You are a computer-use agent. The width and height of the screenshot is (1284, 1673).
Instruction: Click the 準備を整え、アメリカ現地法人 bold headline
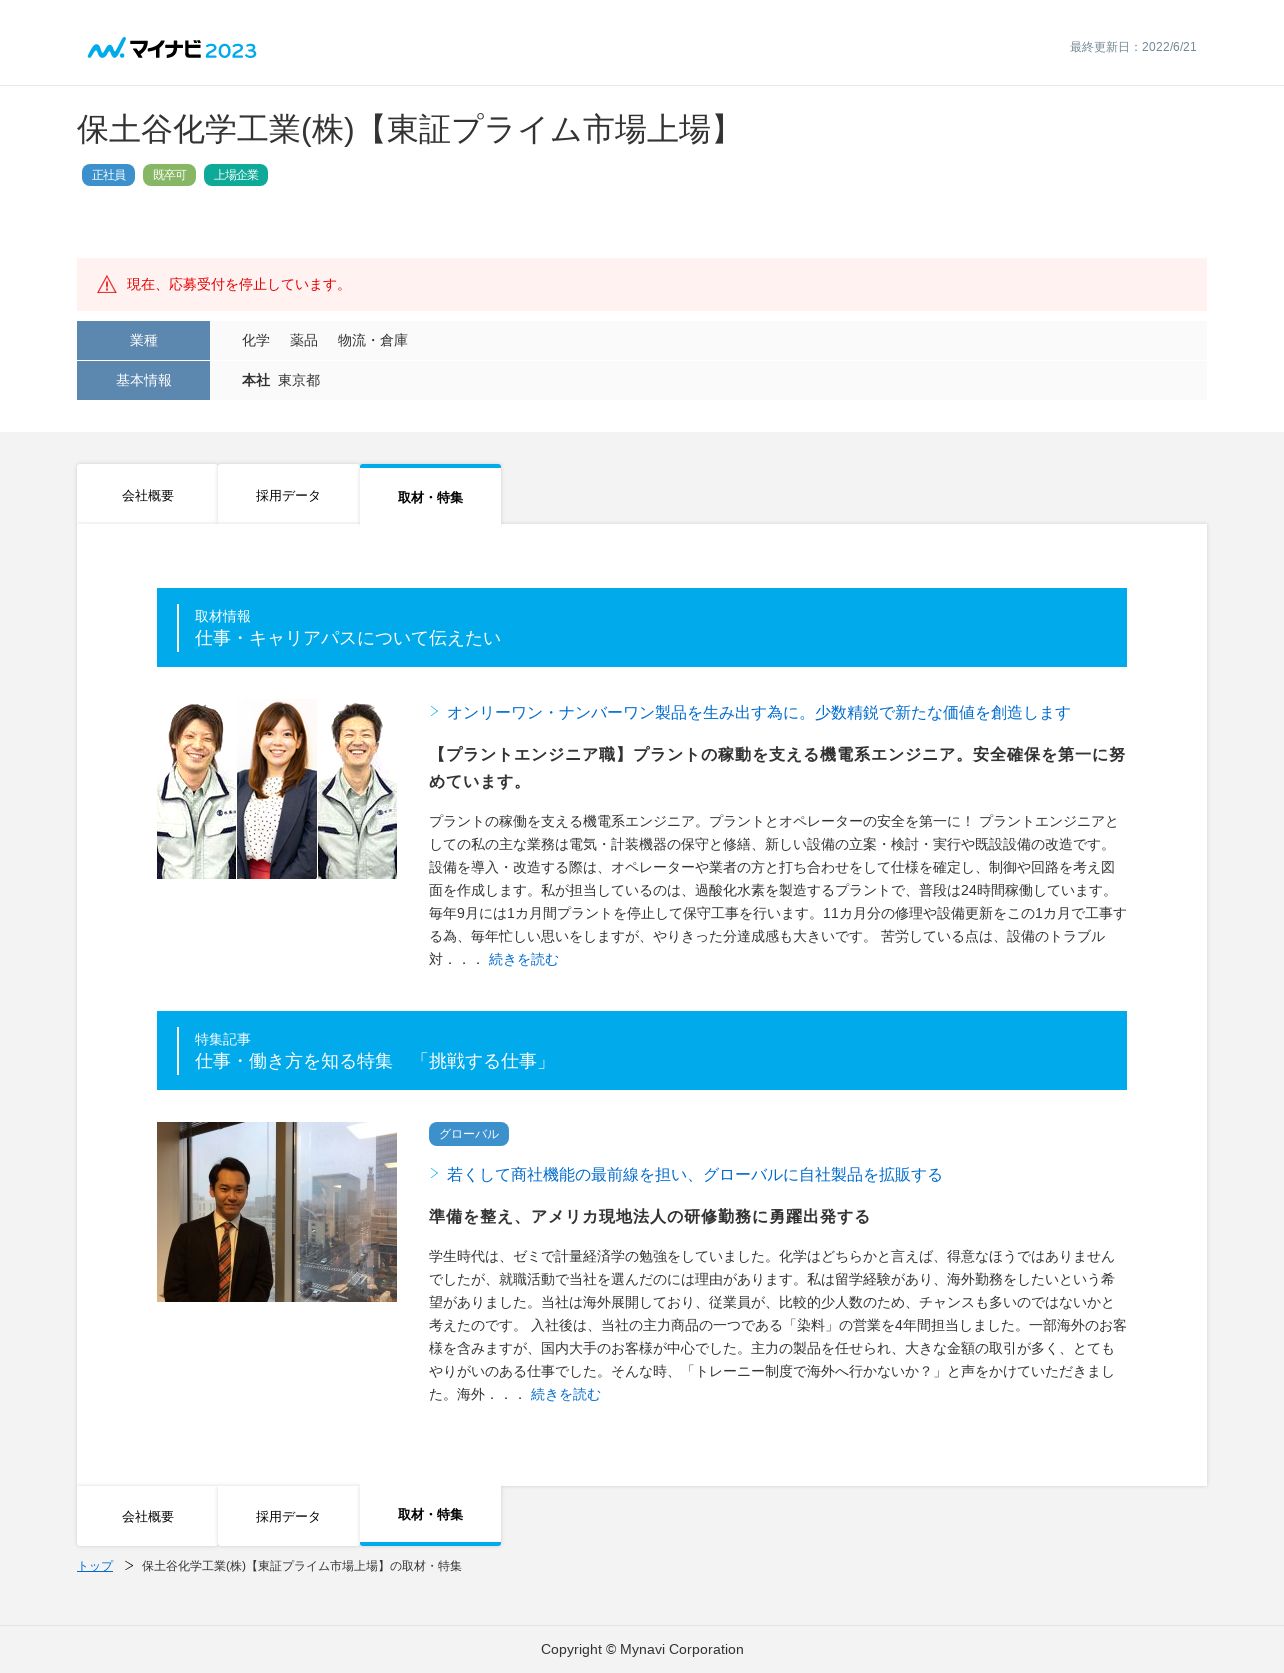pos(649,1217)
